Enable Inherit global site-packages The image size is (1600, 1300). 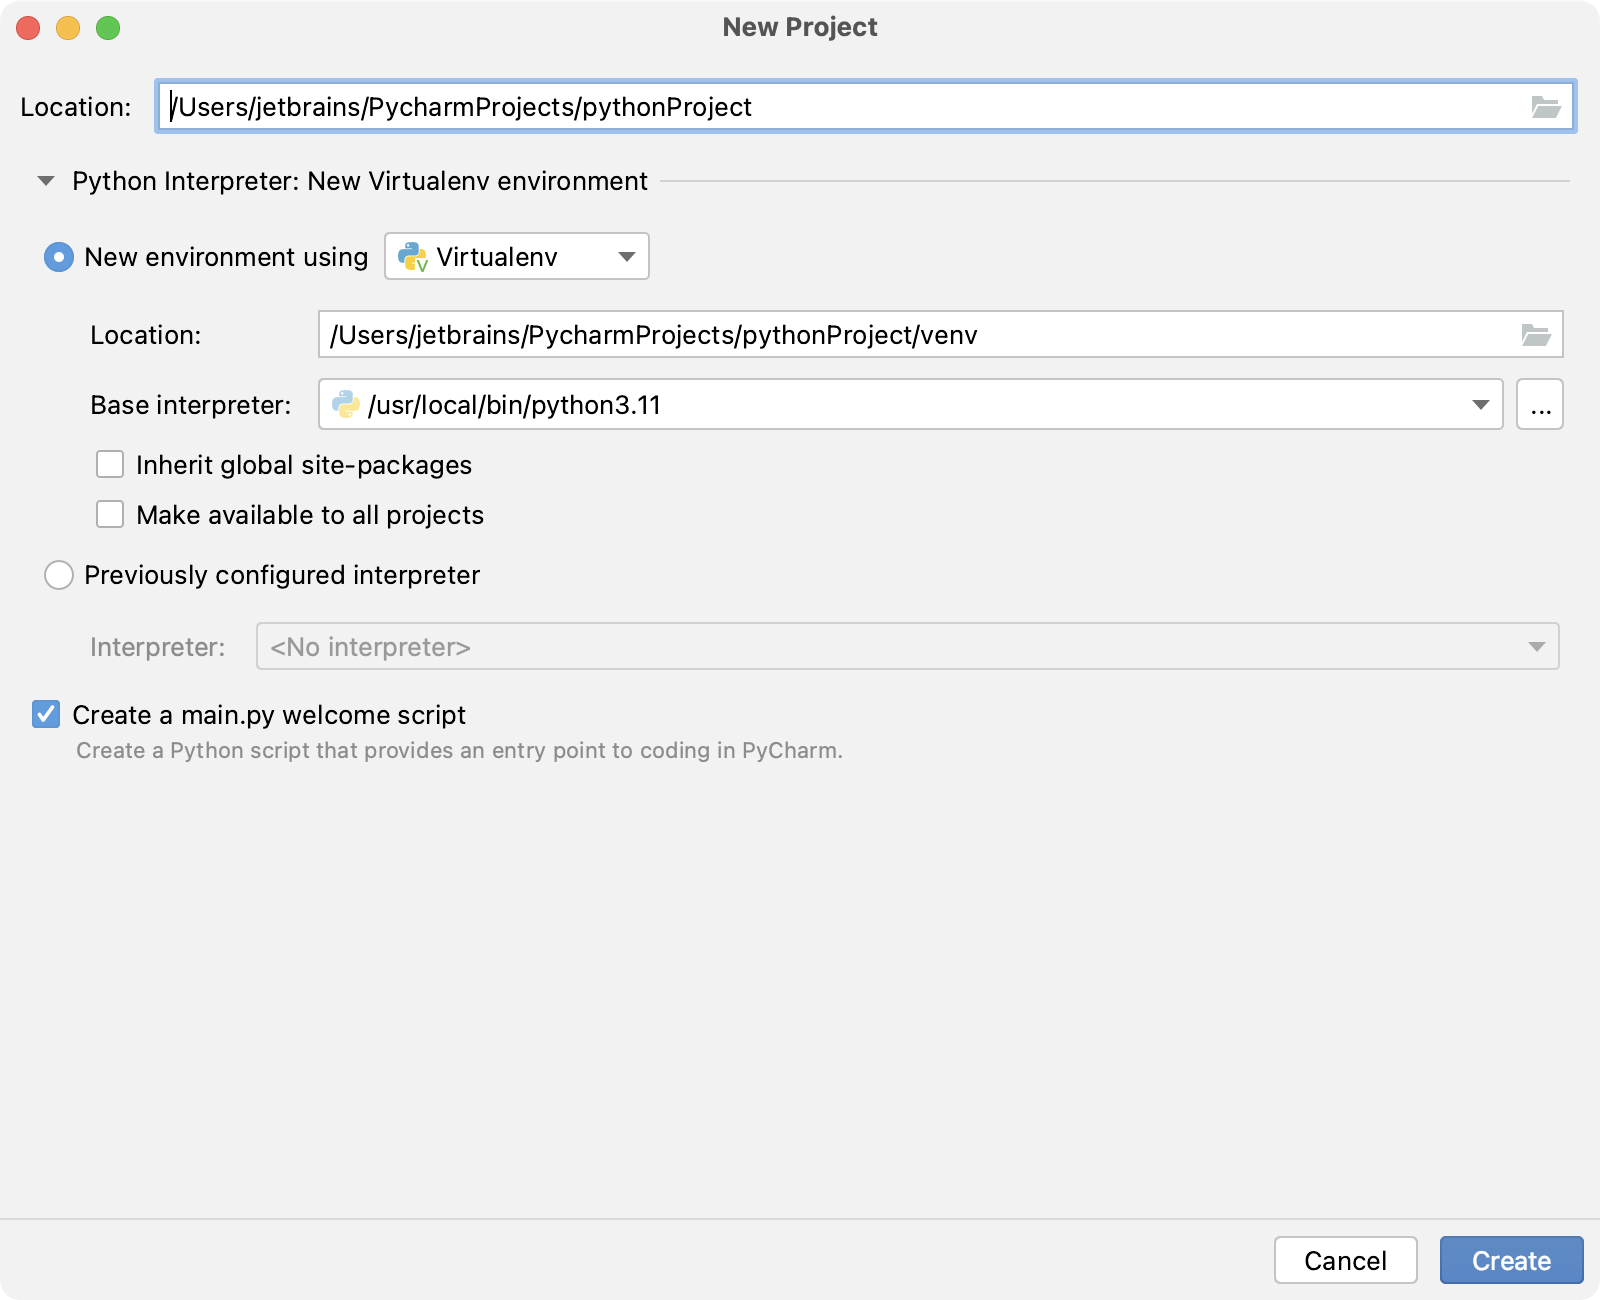(109, 464)
